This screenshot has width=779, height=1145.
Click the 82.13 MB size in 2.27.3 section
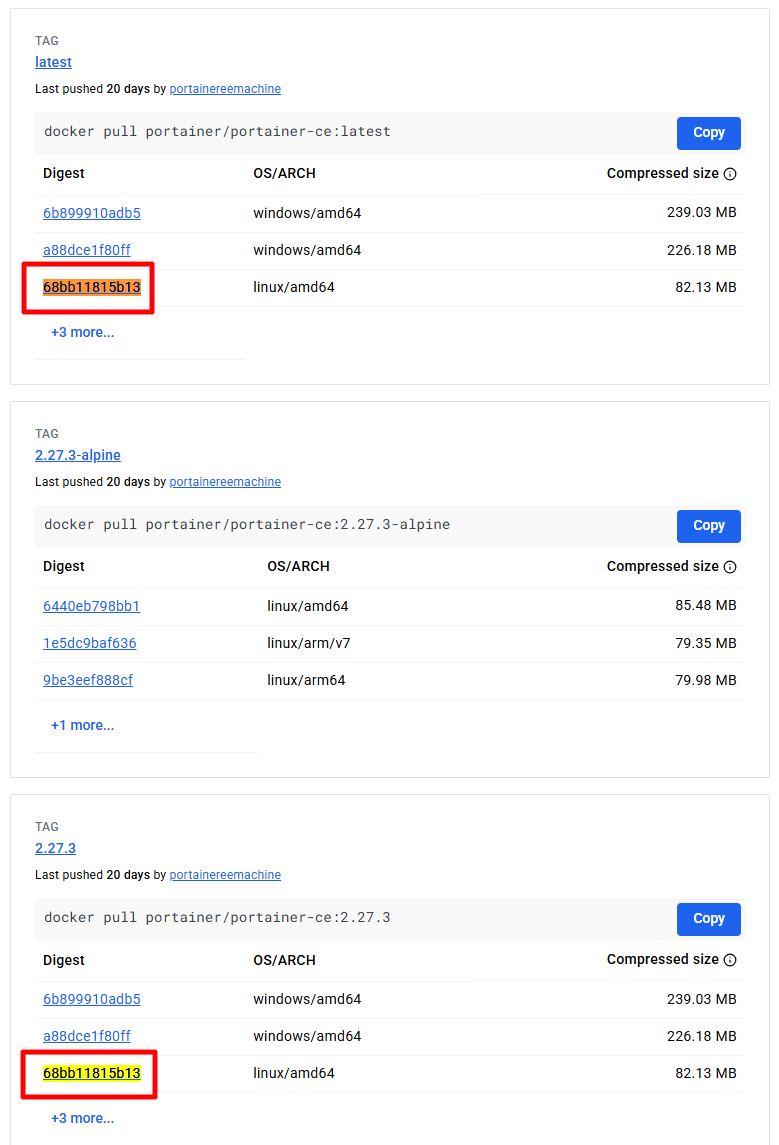[x=706, y=1073]
